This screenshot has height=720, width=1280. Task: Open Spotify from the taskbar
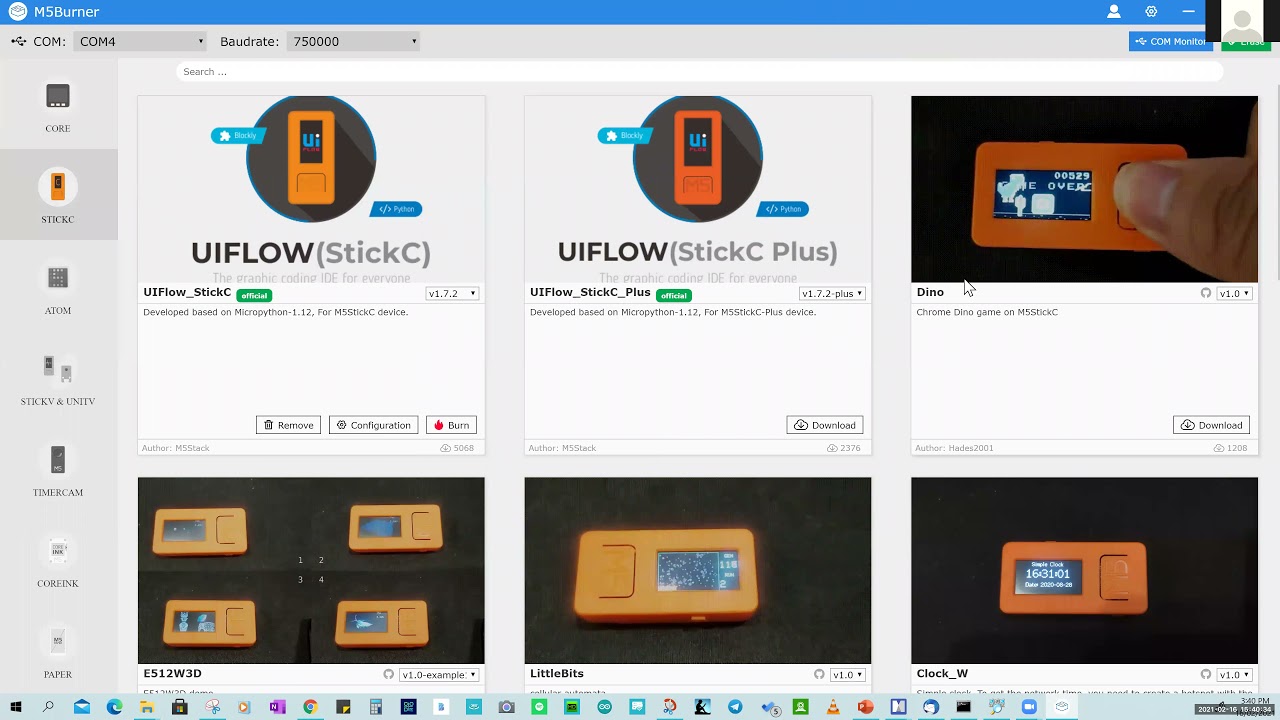pyautogui.click(x=539, y=707)
